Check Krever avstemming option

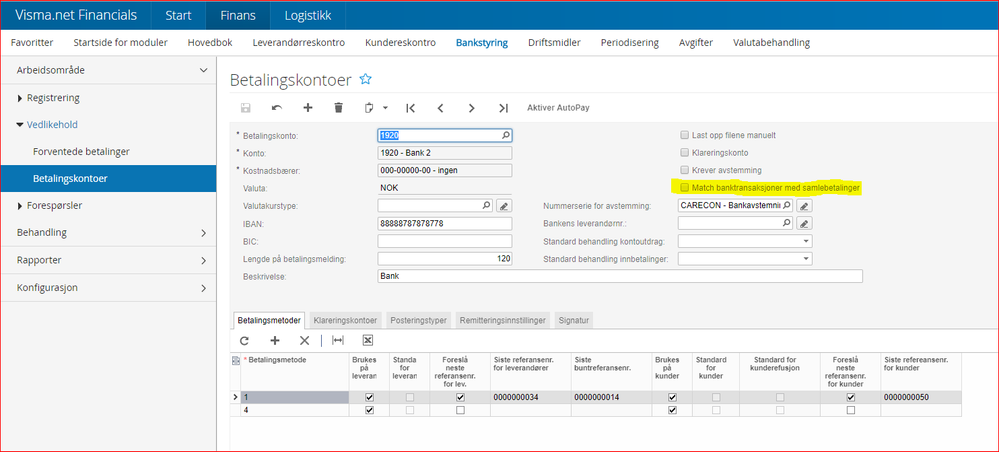(685, 170)
